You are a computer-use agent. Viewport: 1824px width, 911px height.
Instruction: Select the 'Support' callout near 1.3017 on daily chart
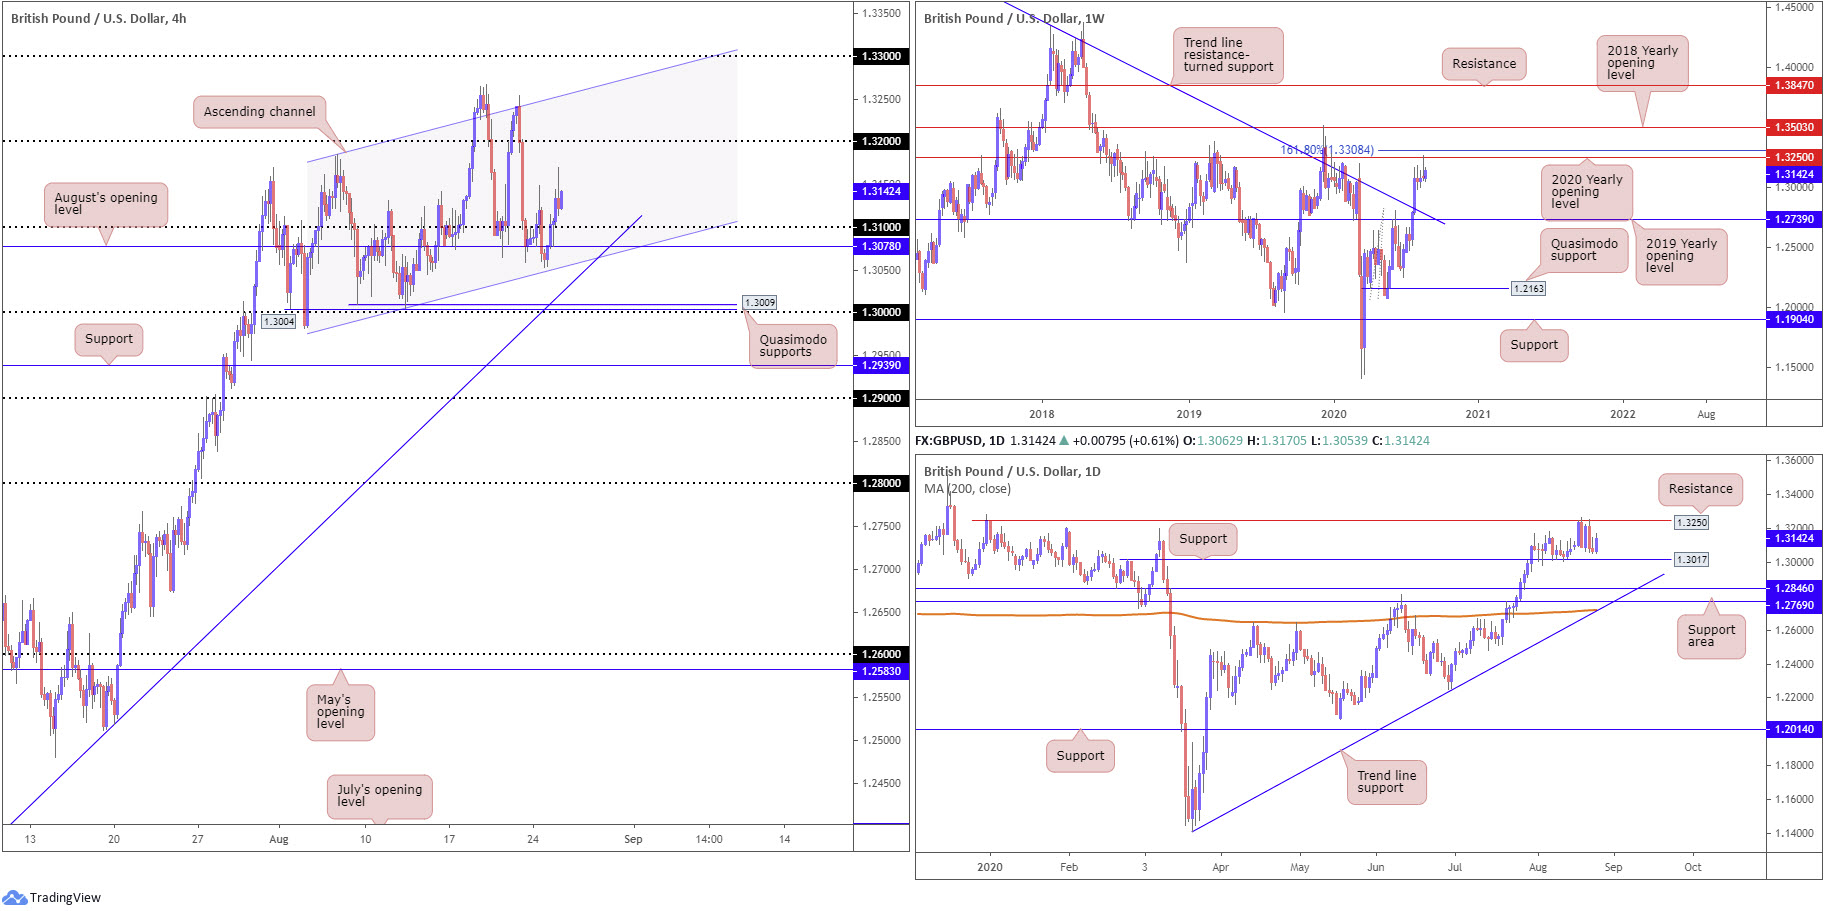pos(1203,539)
